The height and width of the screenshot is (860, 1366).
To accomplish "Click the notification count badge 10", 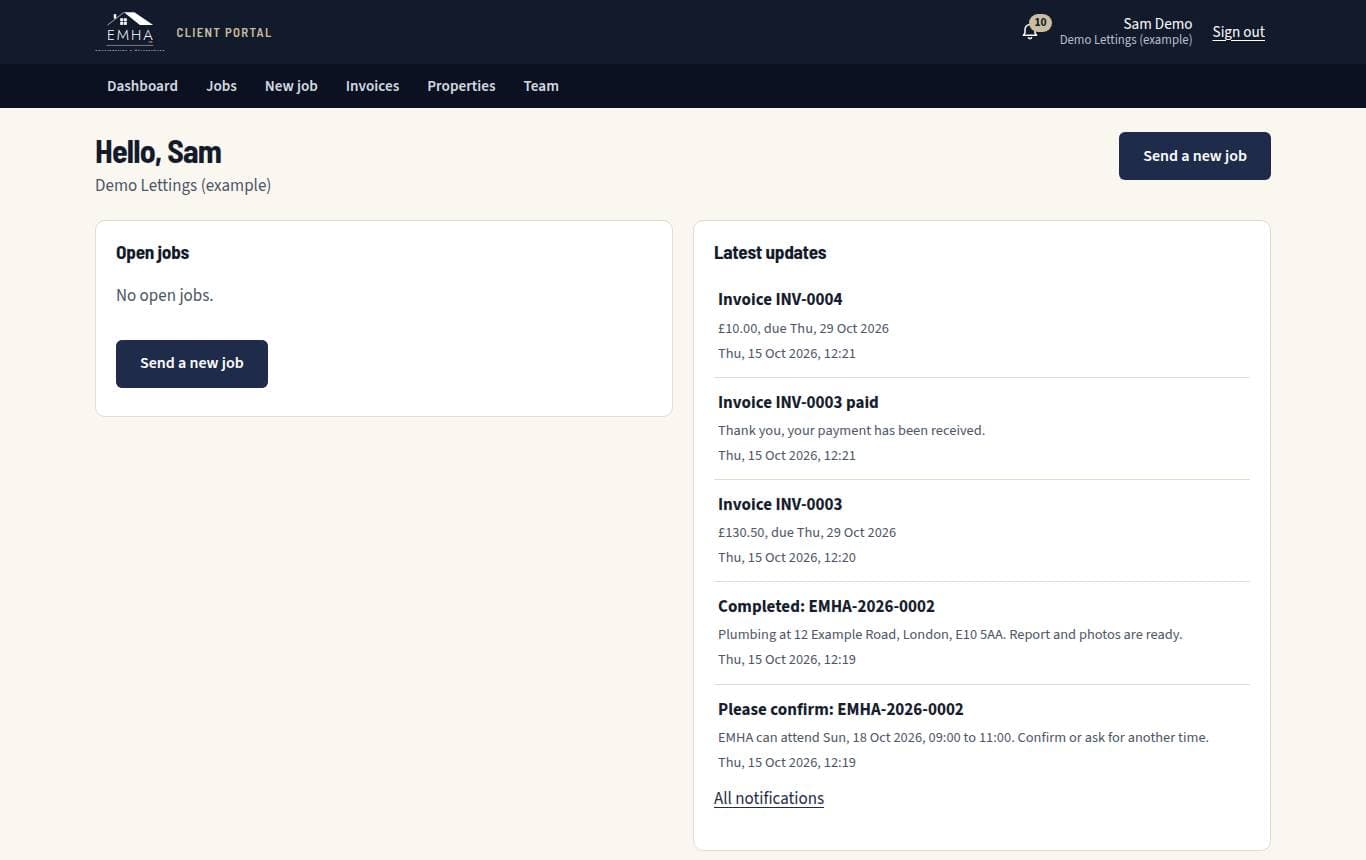I will [1041, 22].
